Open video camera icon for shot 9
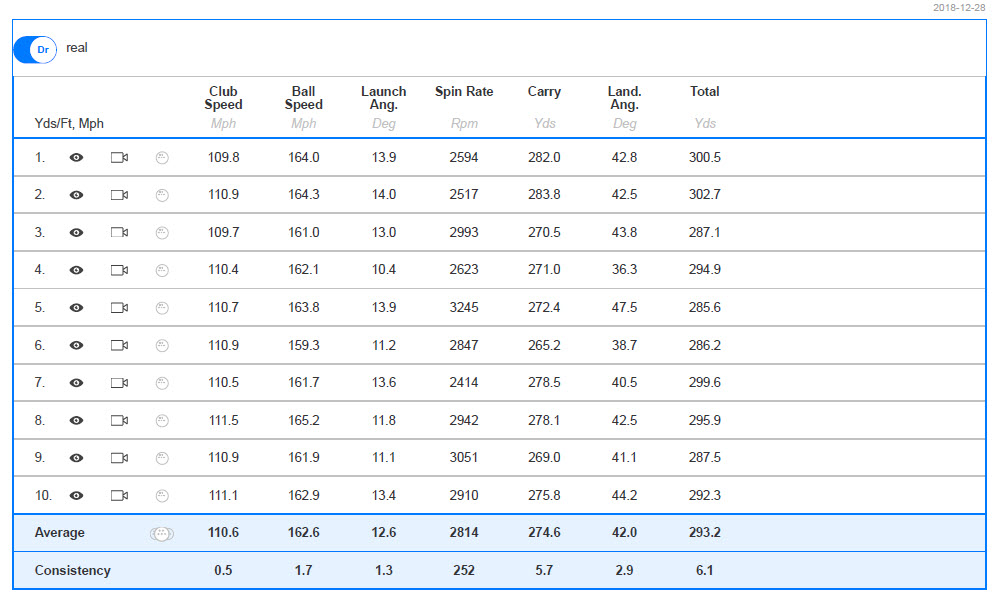The height and width of the screenshot is (600, 1000). point(119,458)
